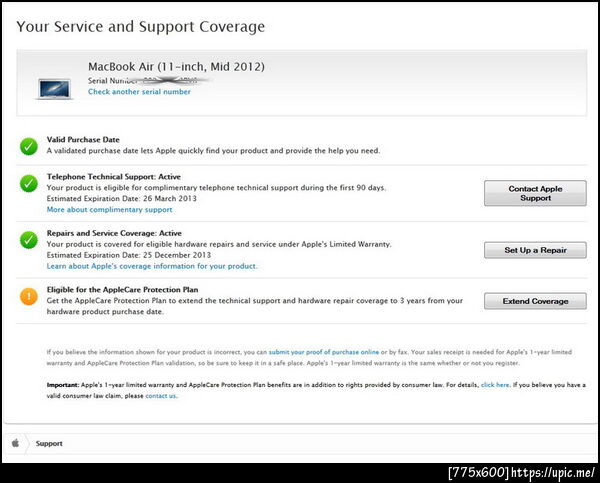Screen dimensions: 600x483
Task: Click 'Eligible for the AppleCare Protection Plan' heading
Action: click(122, 289)
